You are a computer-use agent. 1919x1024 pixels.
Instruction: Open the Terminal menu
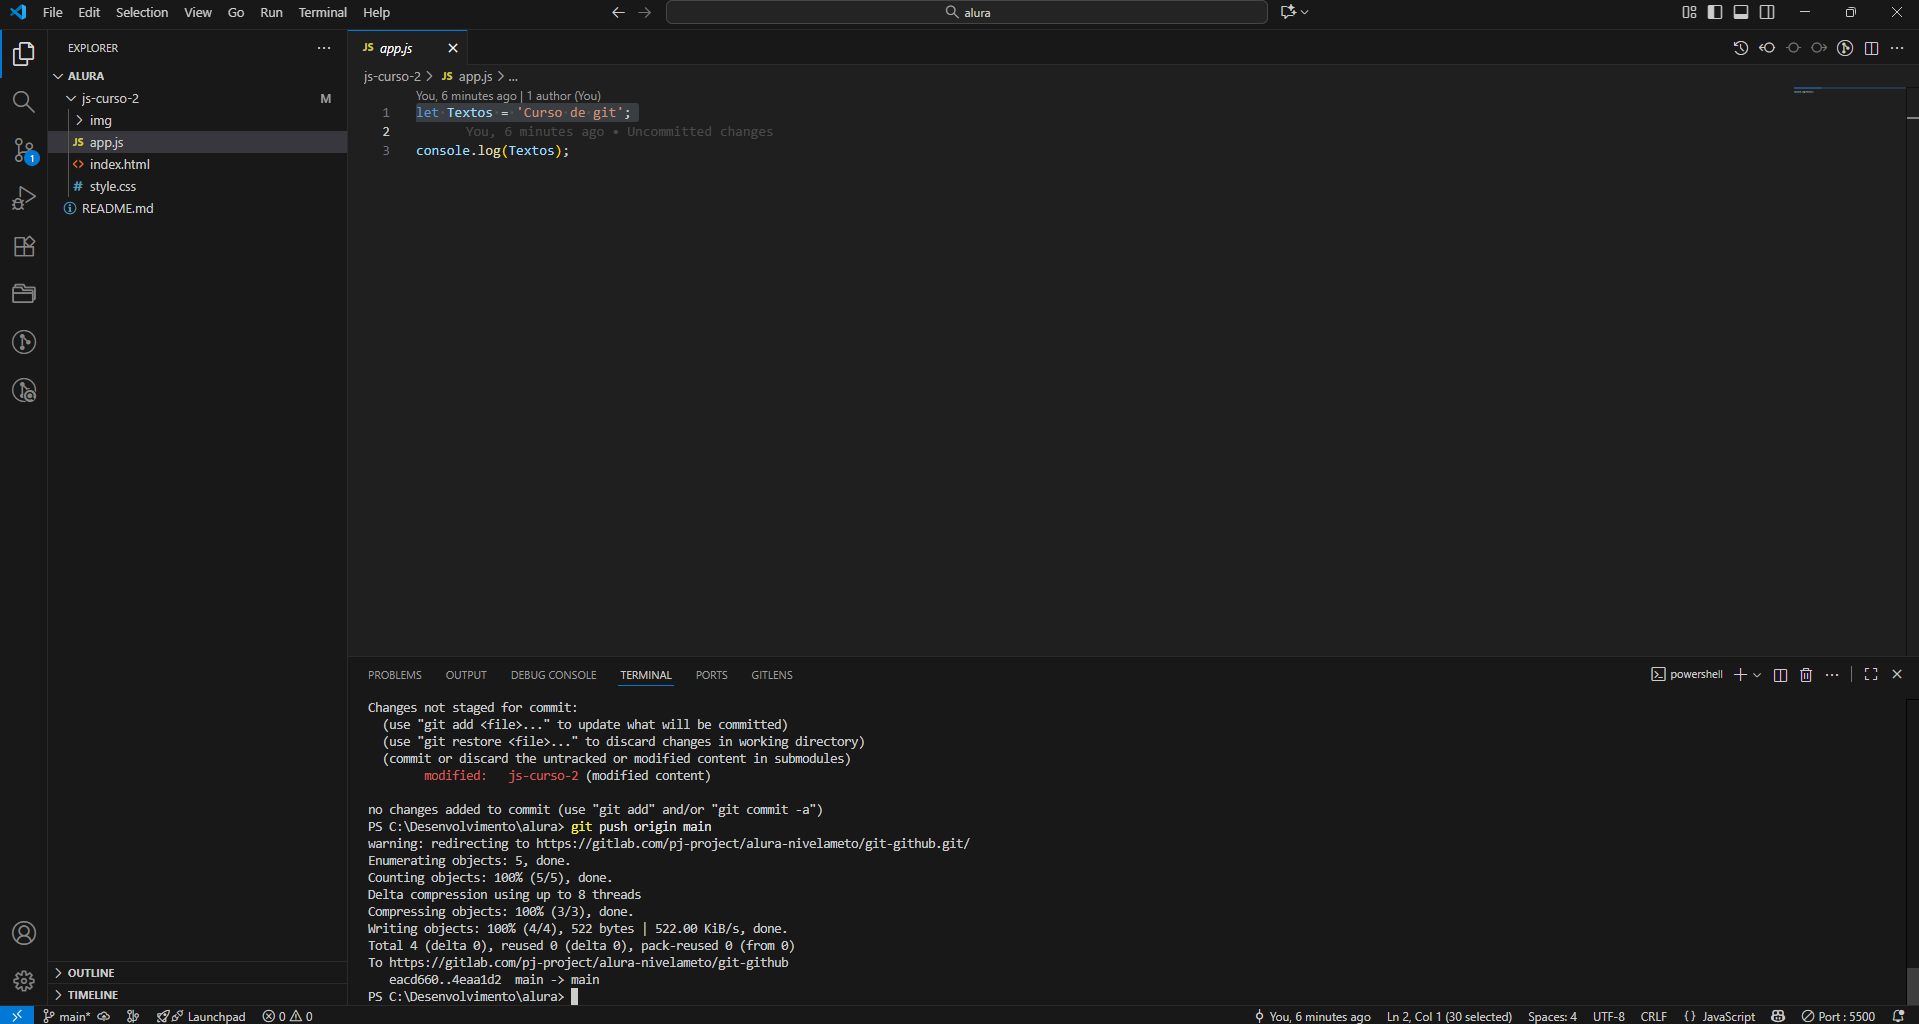(x=322, y=12)
